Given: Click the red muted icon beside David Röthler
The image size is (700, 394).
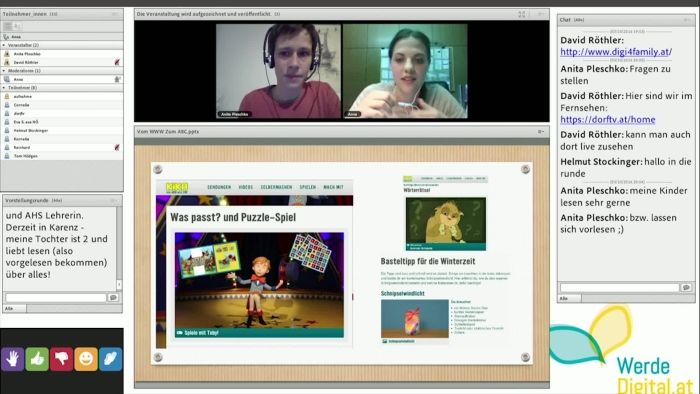Looking at the screenshot, I should [117, 62].
